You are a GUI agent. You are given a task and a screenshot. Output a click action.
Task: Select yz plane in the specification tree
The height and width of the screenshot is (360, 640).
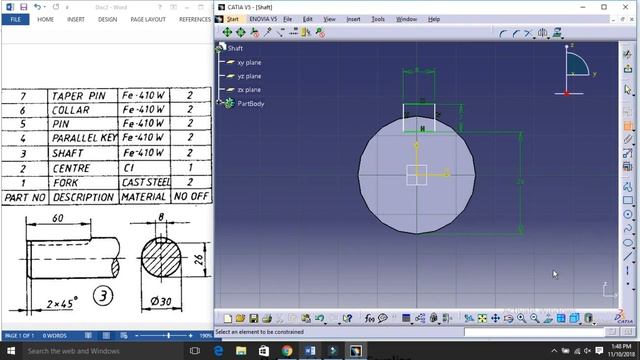point(249,76)
